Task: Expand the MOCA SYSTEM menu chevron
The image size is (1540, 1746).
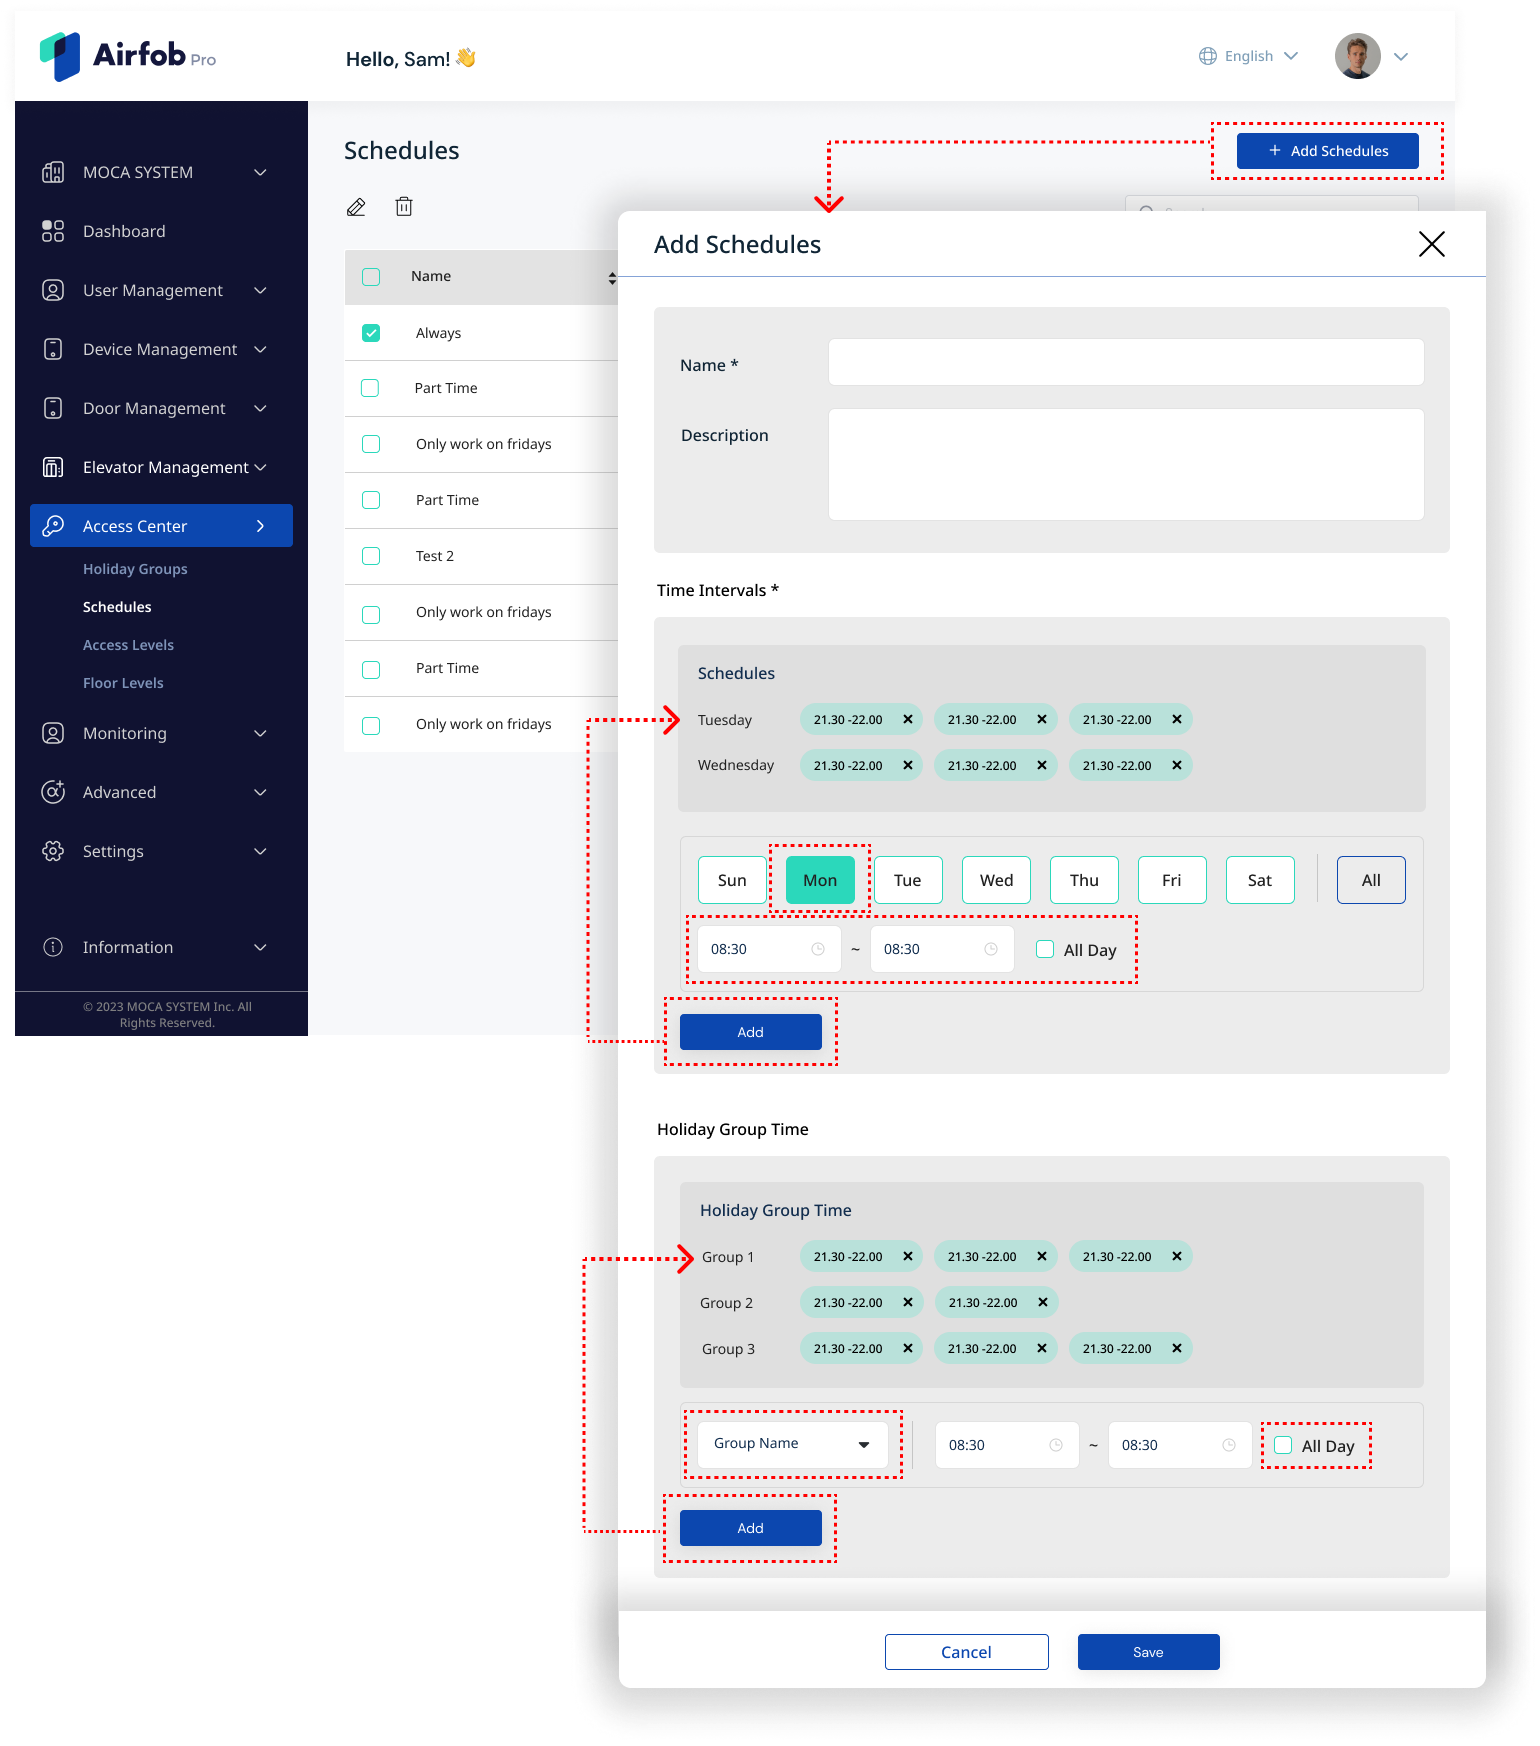Action: (x=260, y=172)
